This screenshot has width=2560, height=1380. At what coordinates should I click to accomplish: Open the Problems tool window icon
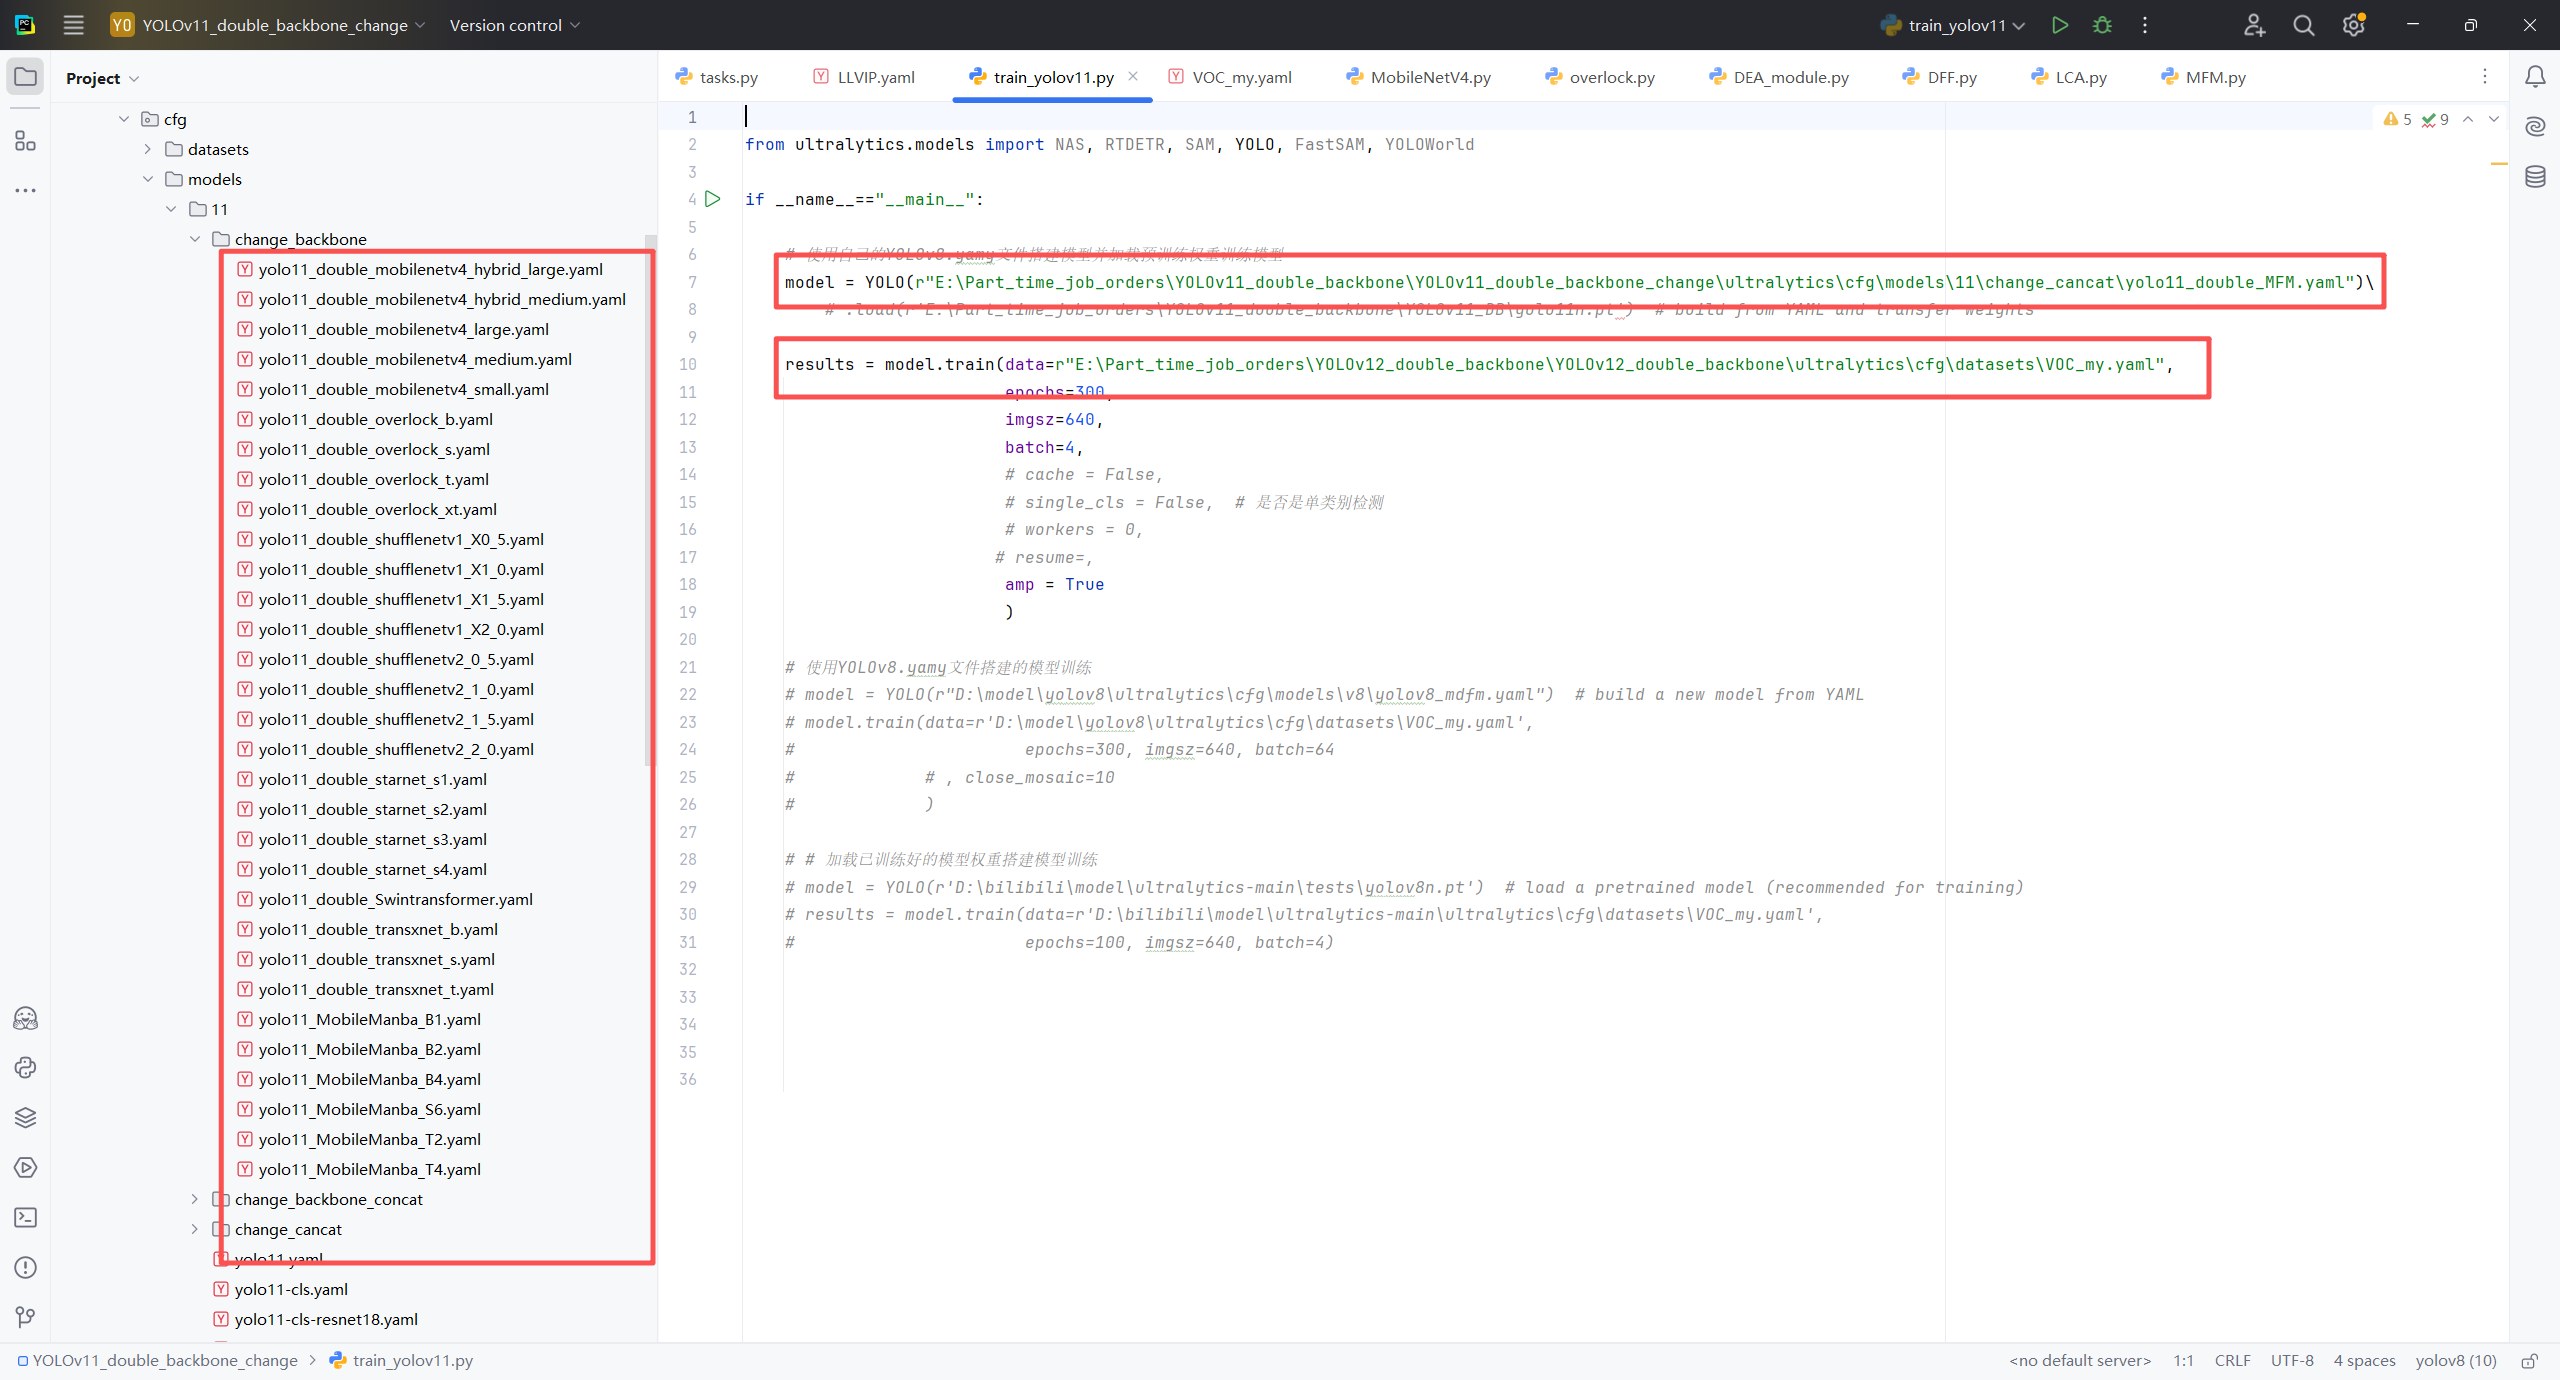[x=25, y=1267]
